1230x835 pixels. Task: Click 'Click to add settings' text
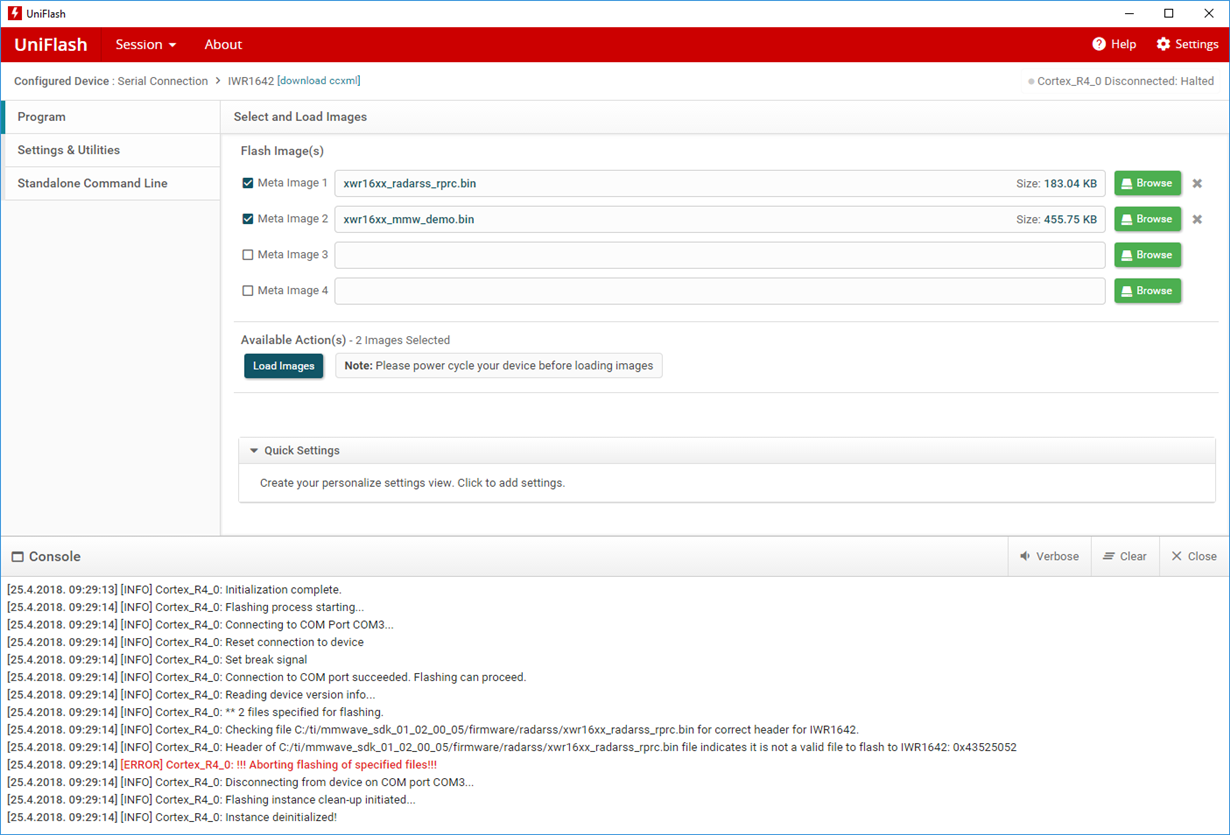[x=511, y=483]
